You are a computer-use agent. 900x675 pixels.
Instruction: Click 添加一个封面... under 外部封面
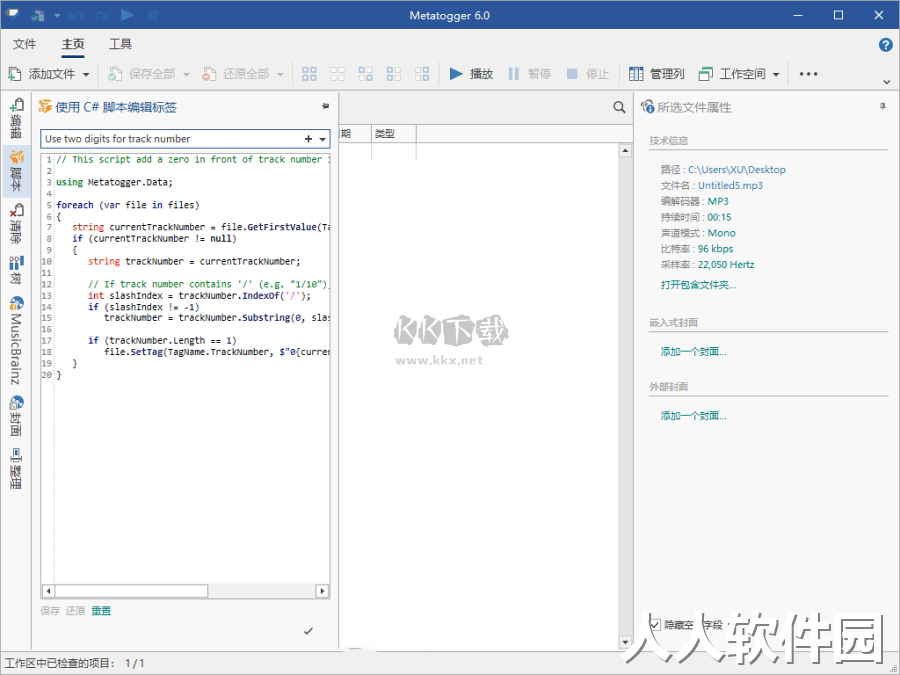click(x=693, y=416)
